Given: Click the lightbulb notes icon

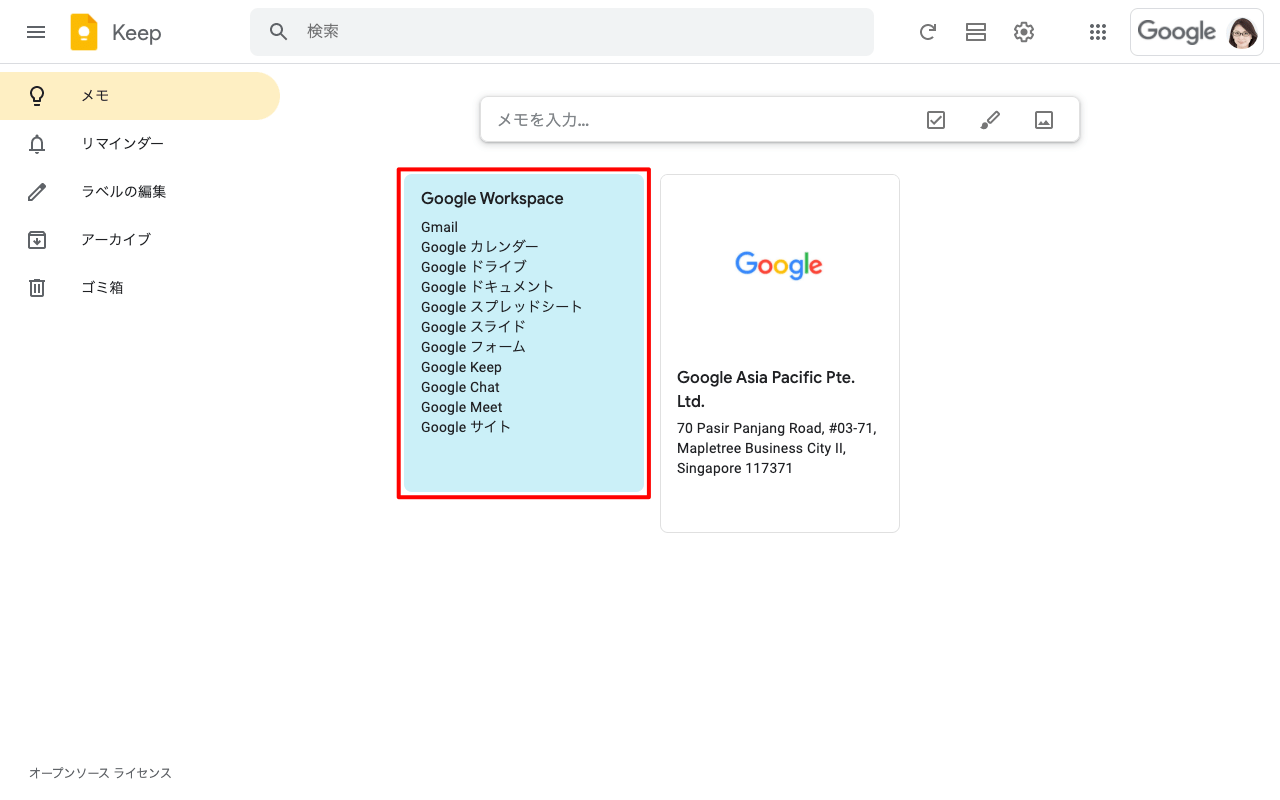Looking at the screenshot, I should [37, 96].
